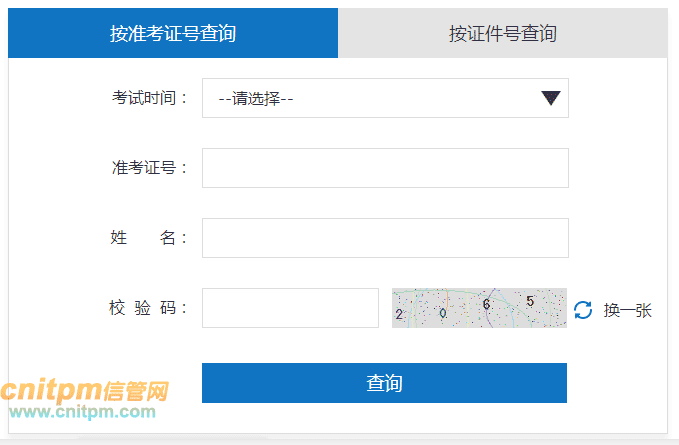Click the 校验码 field label
Viewport: 679px width, 445px height.
tap(149, 308)
